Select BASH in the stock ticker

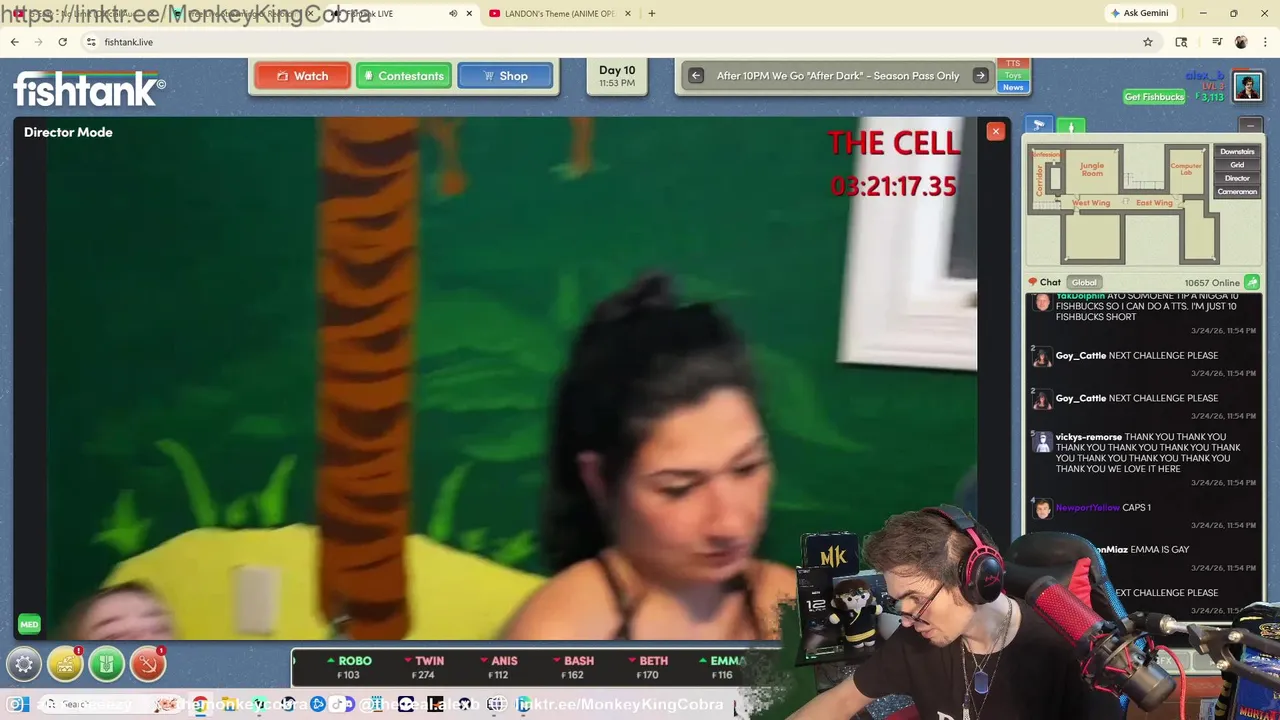[x=573, y=667]
